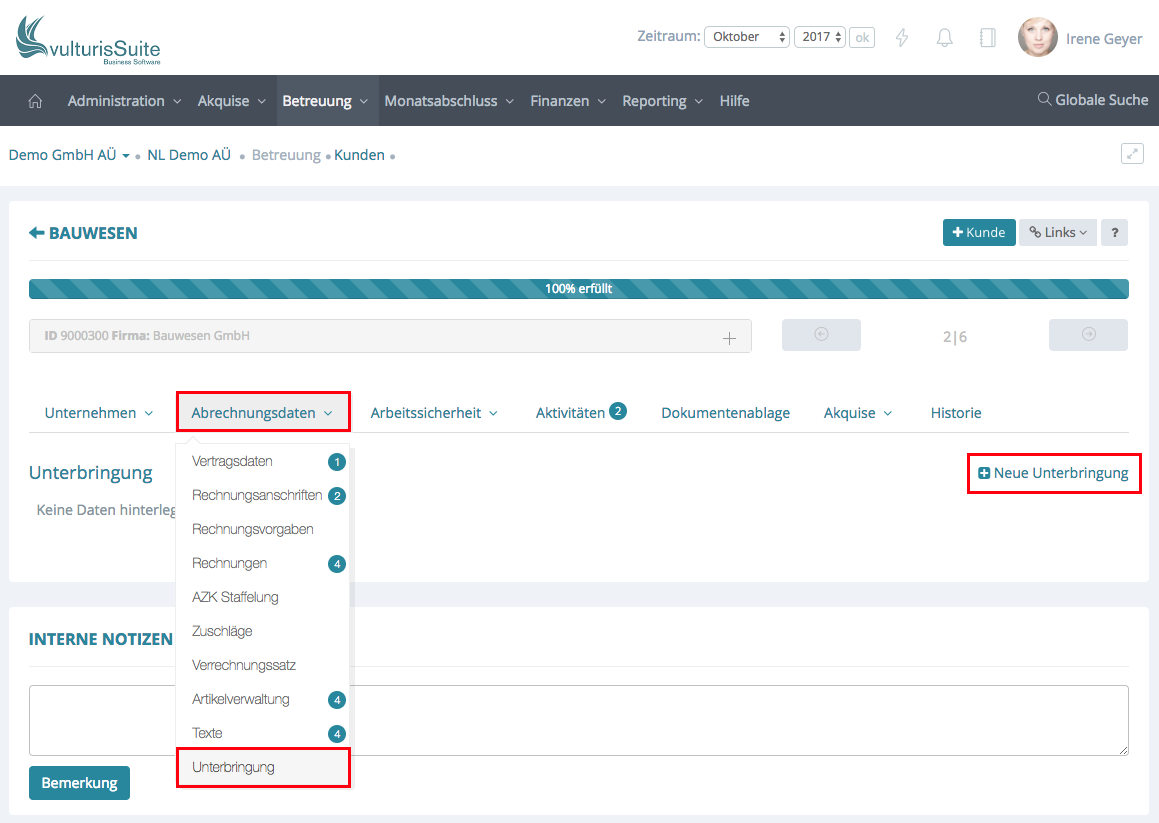Viewport: 1159px width, 823px height.
Task: Open the month dropdown showing Oktober
Action: coord(747,37)
